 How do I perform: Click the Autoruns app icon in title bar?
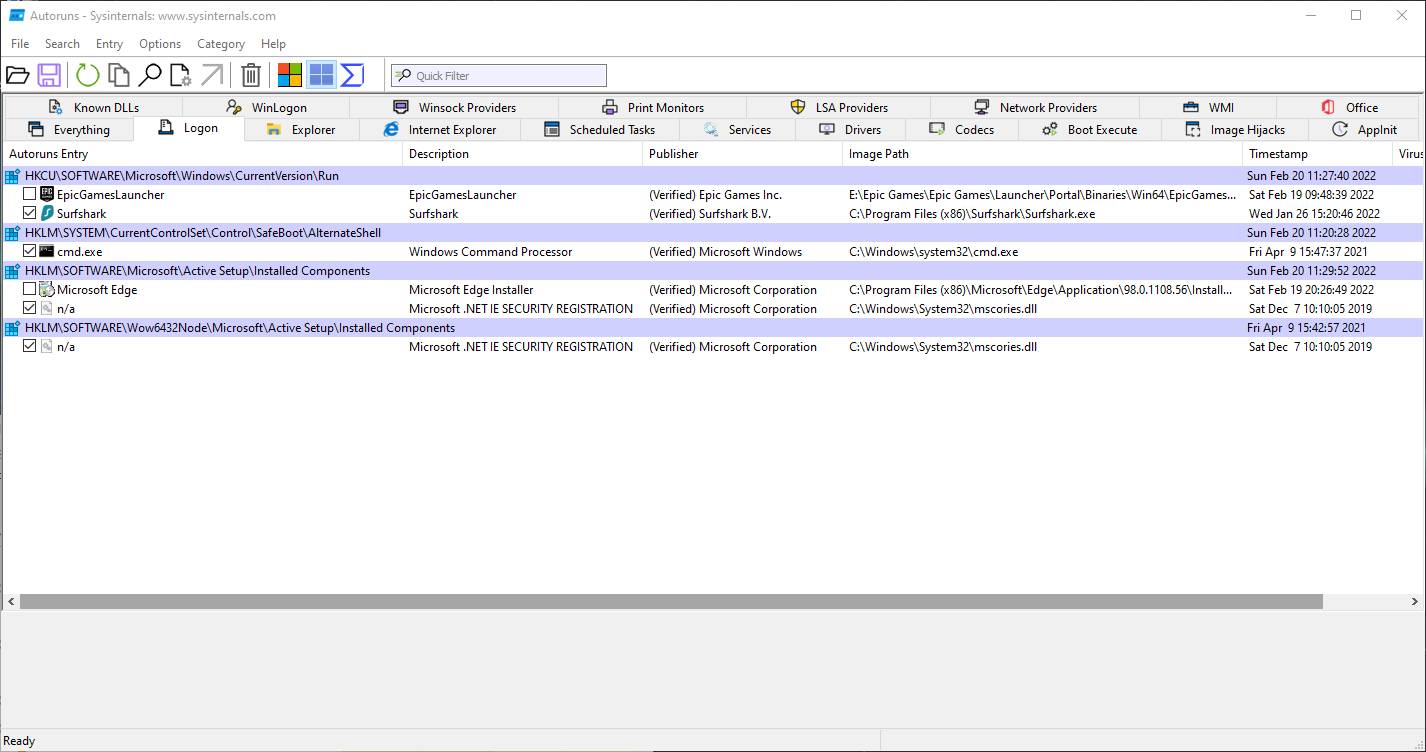[16, 16]
